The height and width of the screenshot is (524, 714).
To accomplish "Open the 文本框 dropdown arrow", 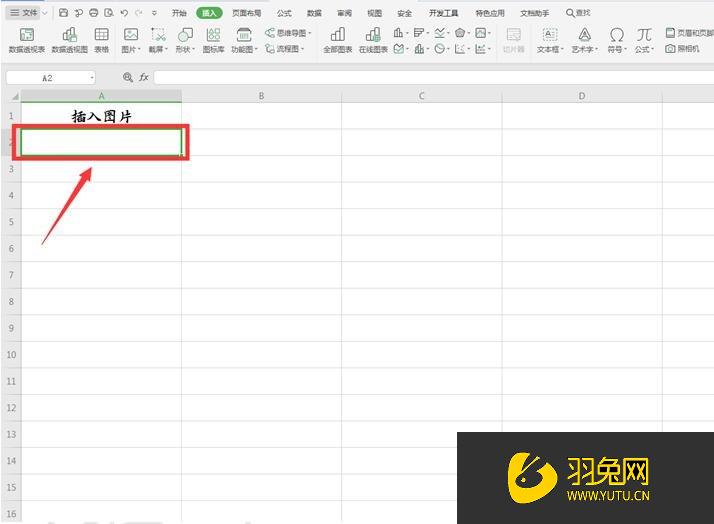I will (x=562, y=49).
